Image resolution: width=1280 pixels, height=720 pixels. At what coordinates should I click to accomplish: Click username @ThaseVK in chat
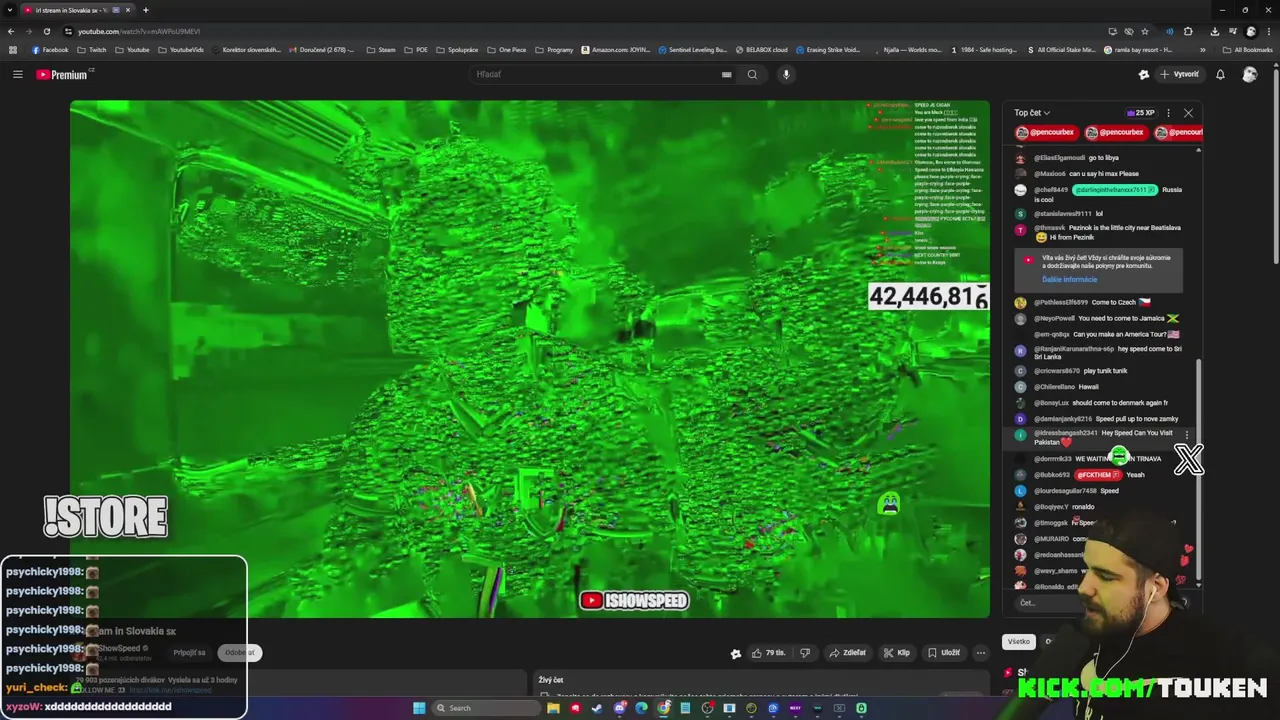[1050, 228]
